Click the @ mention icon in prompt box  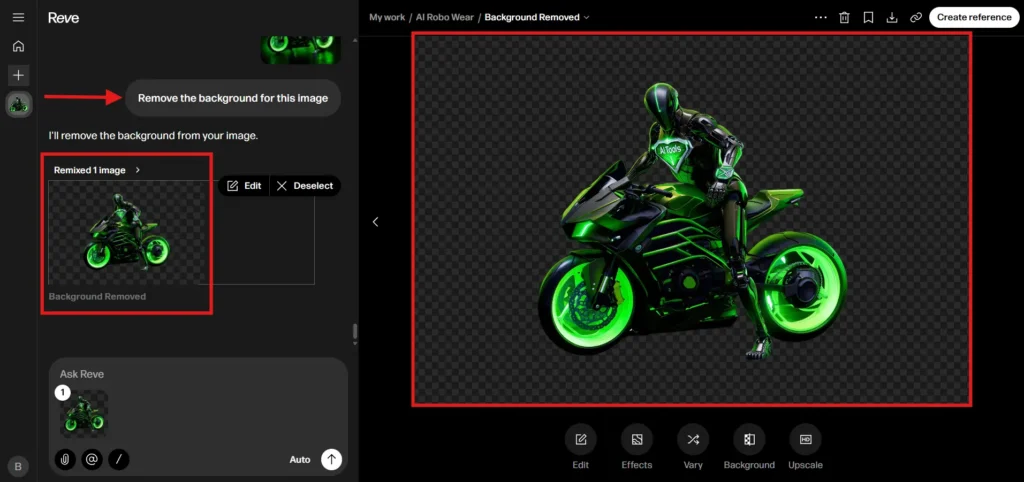pyautogui.click(x=93, y=459)
